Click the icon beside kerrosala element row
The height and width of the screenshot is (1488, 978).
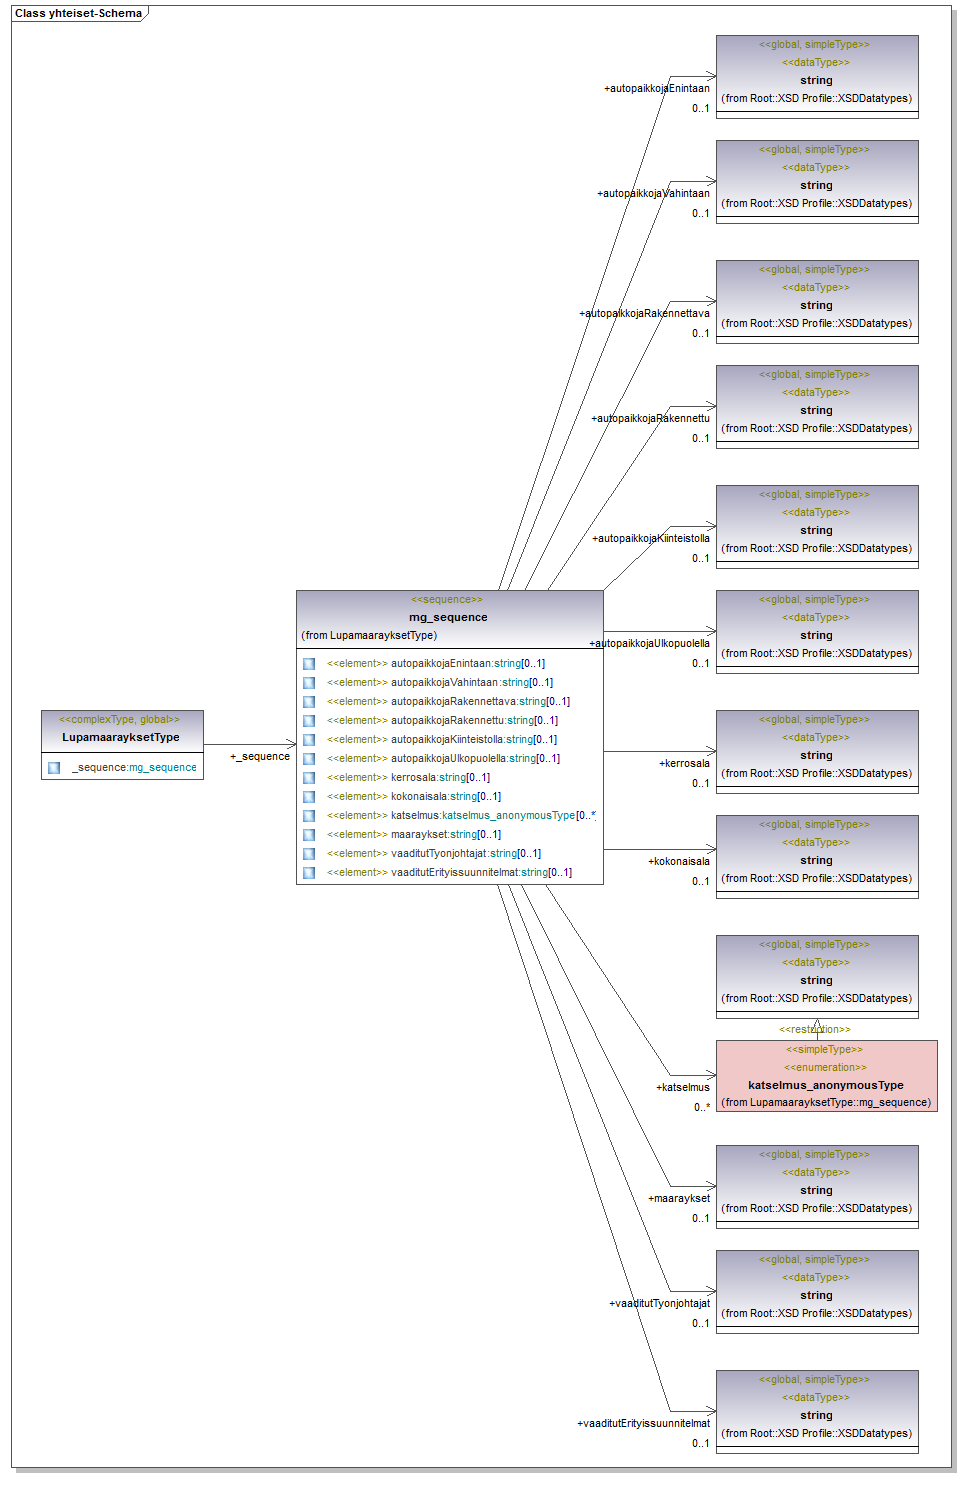coord(309,778)
